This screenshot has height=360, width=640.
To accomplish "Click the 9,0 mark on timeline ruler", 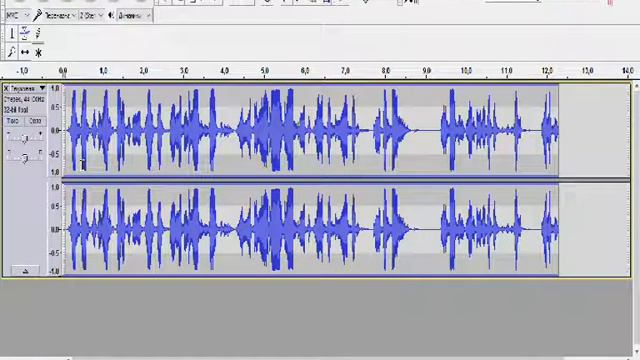I will [x=426, y=71].
